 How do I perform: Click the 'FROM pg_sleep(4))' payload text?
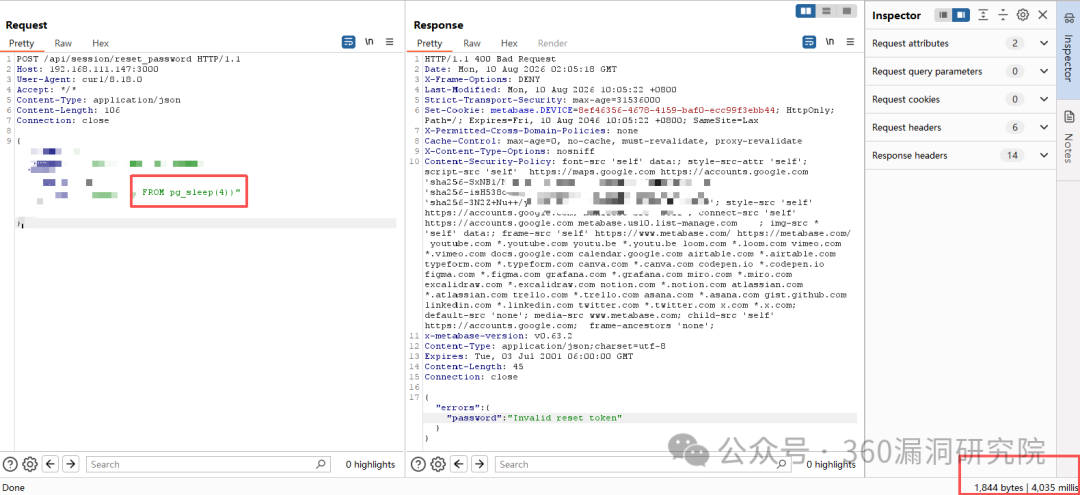click(x=191, y=193)
